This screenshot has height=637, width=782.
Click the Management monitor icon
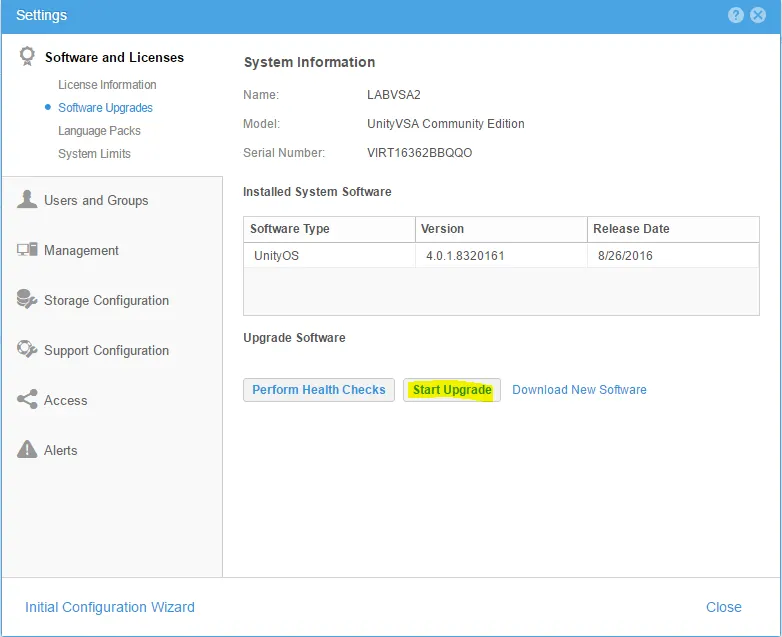coord(27,249)
